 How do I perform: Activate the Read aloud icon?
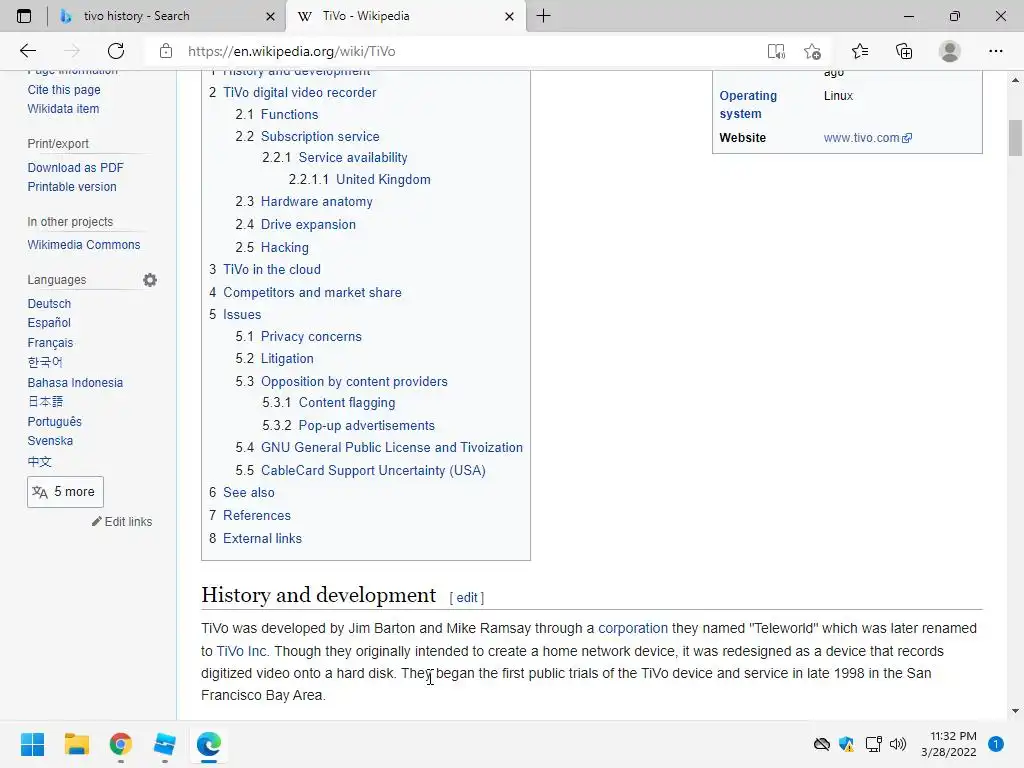coord(776,51)
